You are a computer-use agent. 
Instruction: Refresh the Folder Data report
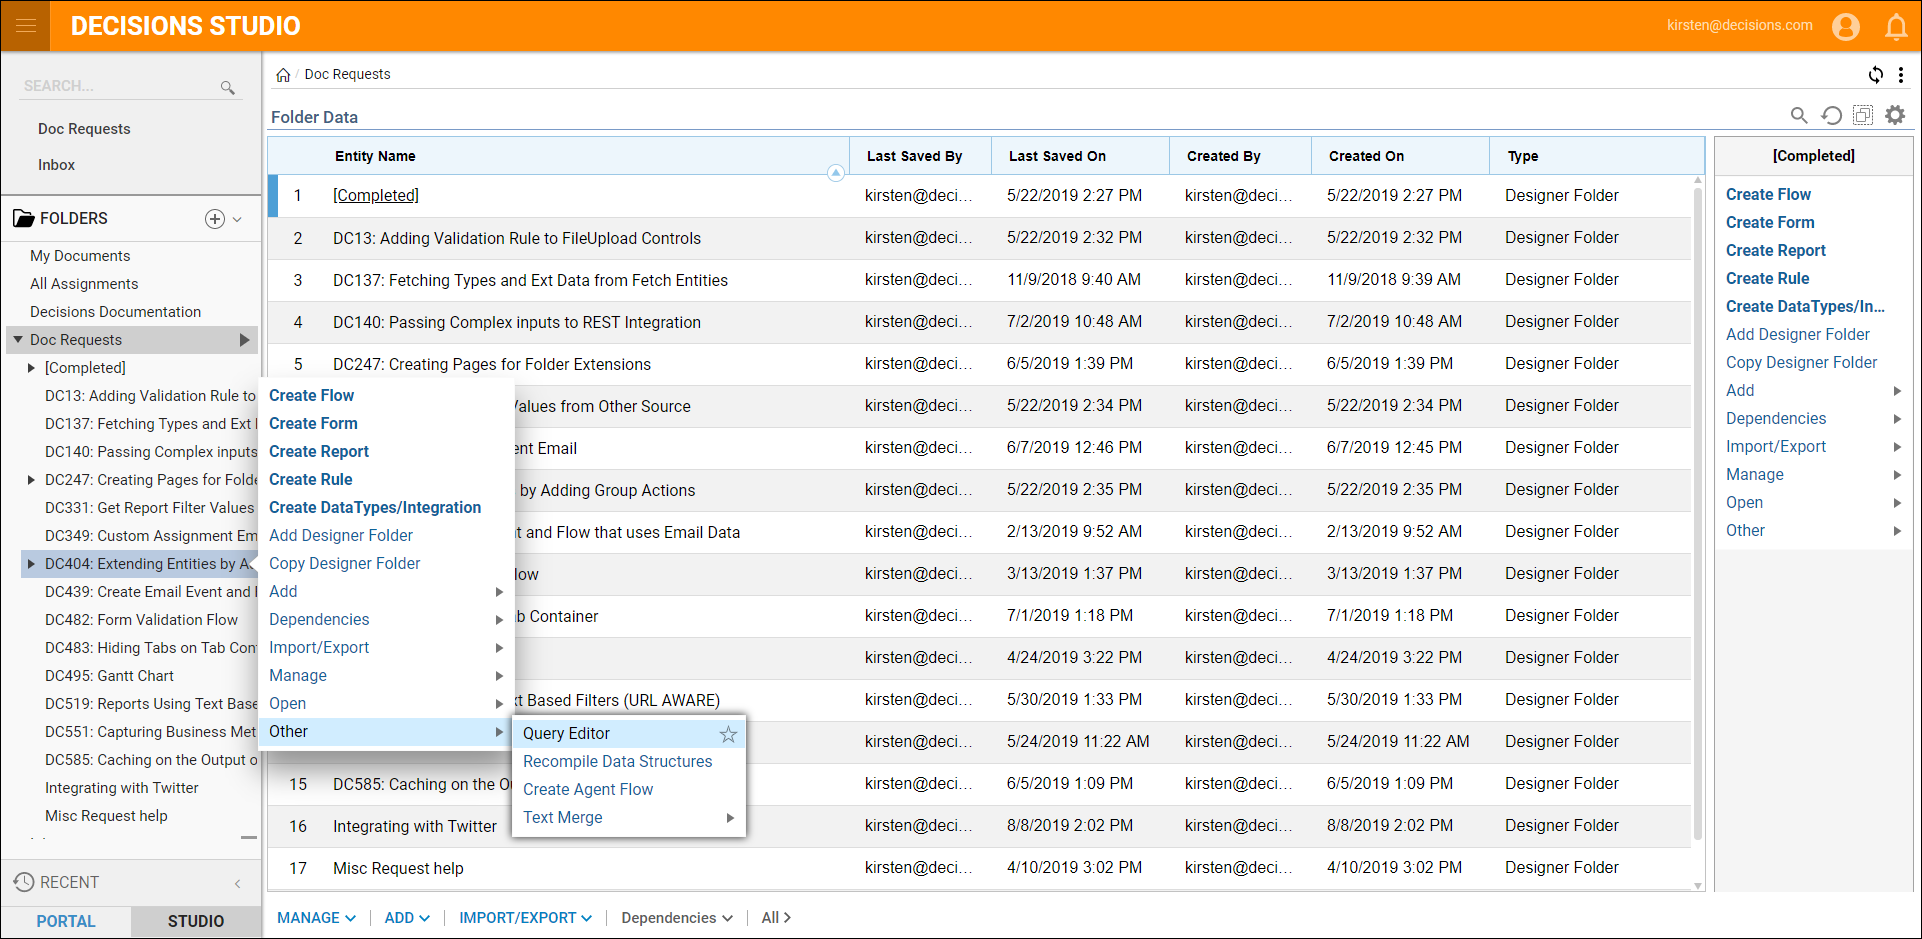pyautogui.click(x=1831, y=115)
